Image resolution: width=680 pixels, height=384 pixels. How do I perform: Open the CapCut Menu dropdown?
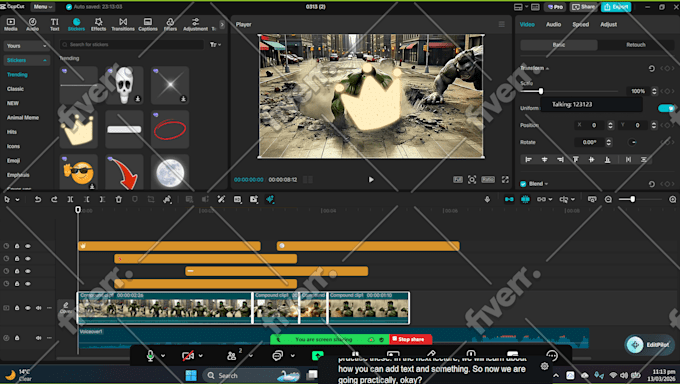[43, 7]
